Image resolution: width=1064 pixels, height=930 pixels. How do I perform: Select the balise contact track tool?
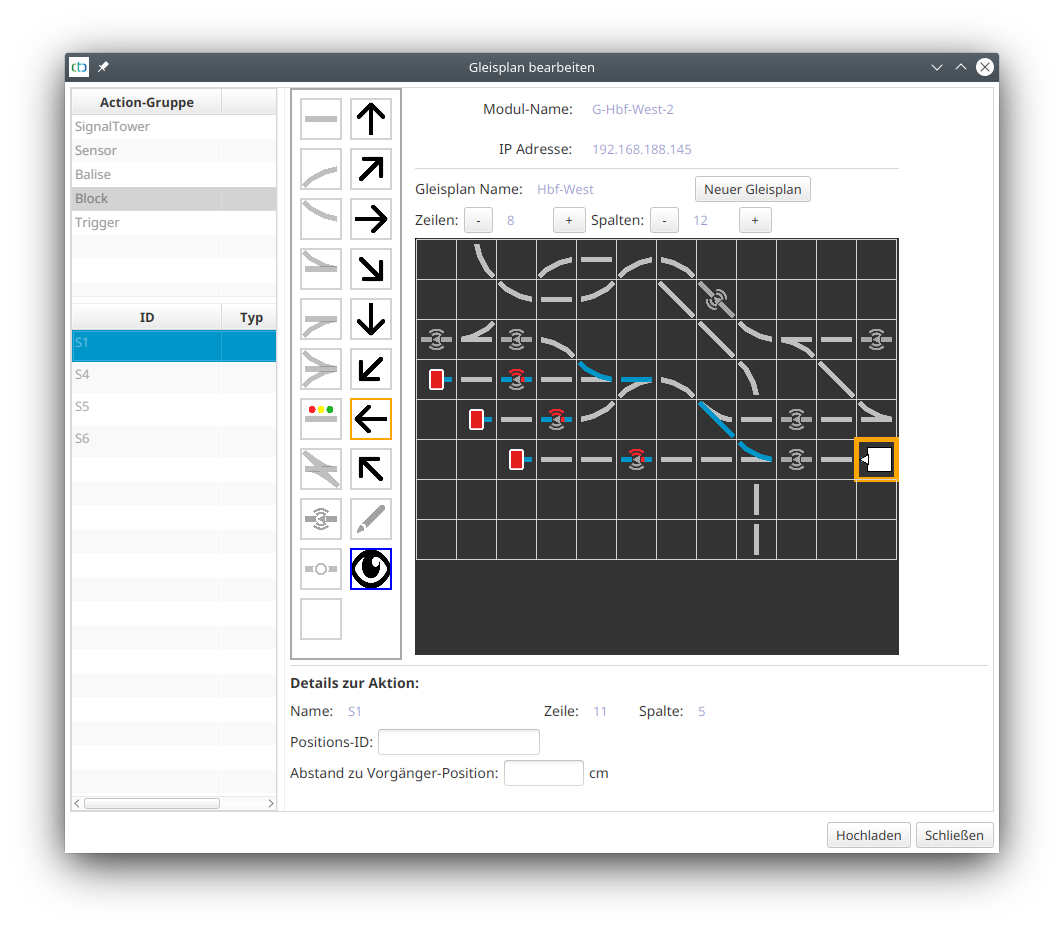click(320, 569)
